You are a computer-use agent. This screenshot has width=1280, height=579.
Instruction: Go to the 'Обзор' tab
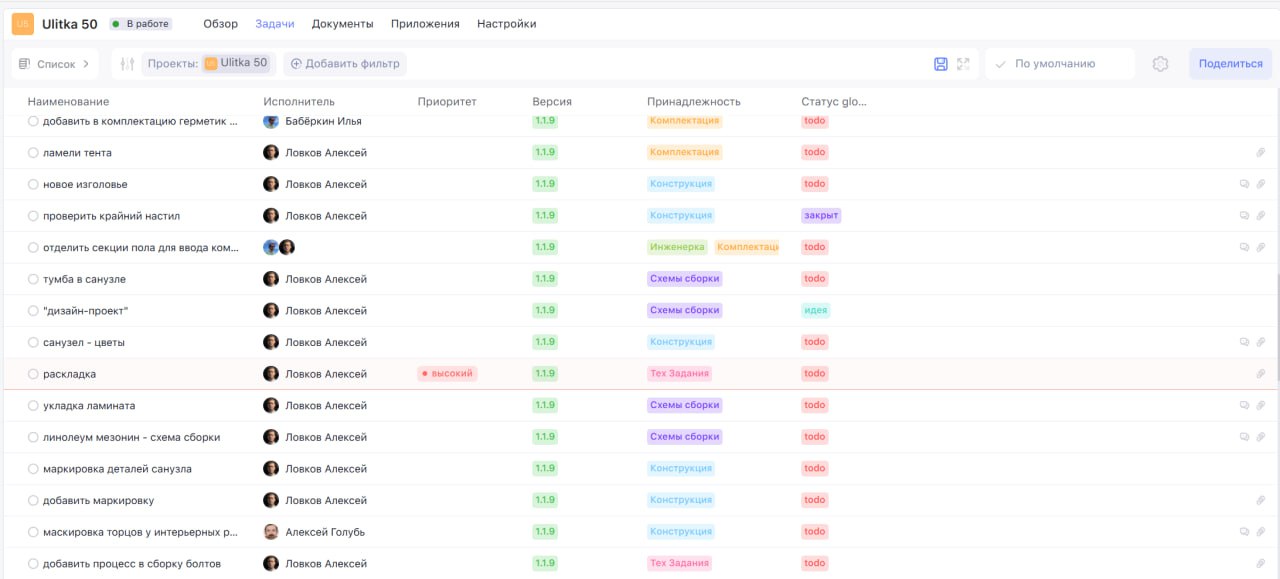(x=220, y=24)
